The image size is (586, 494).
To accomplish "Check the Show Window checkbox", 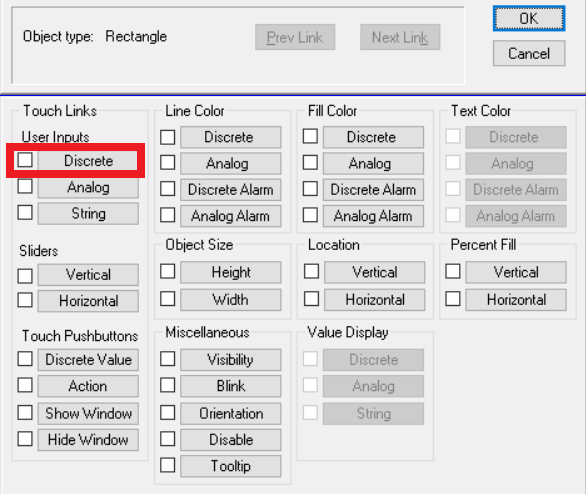I will 25,413.
